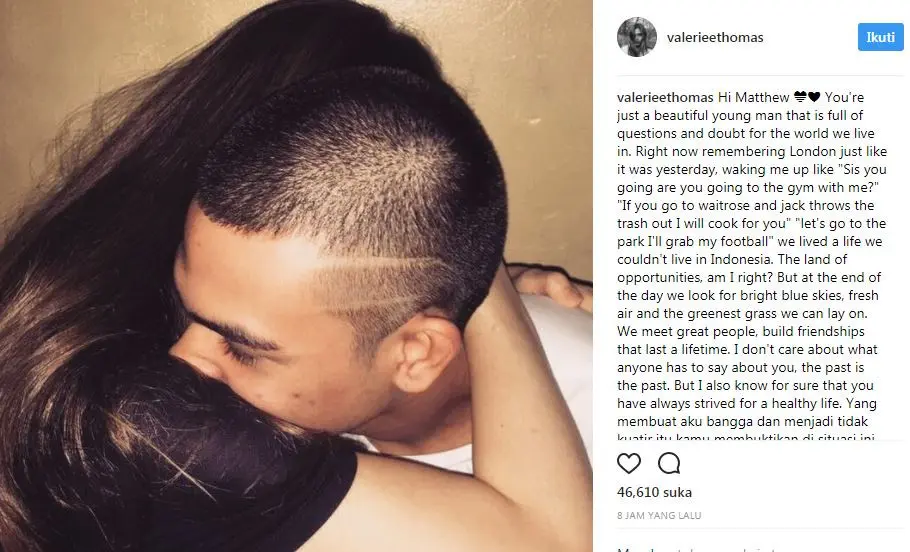
Task: Like the post with the heart icon
Action: click(x=629, y=463)
